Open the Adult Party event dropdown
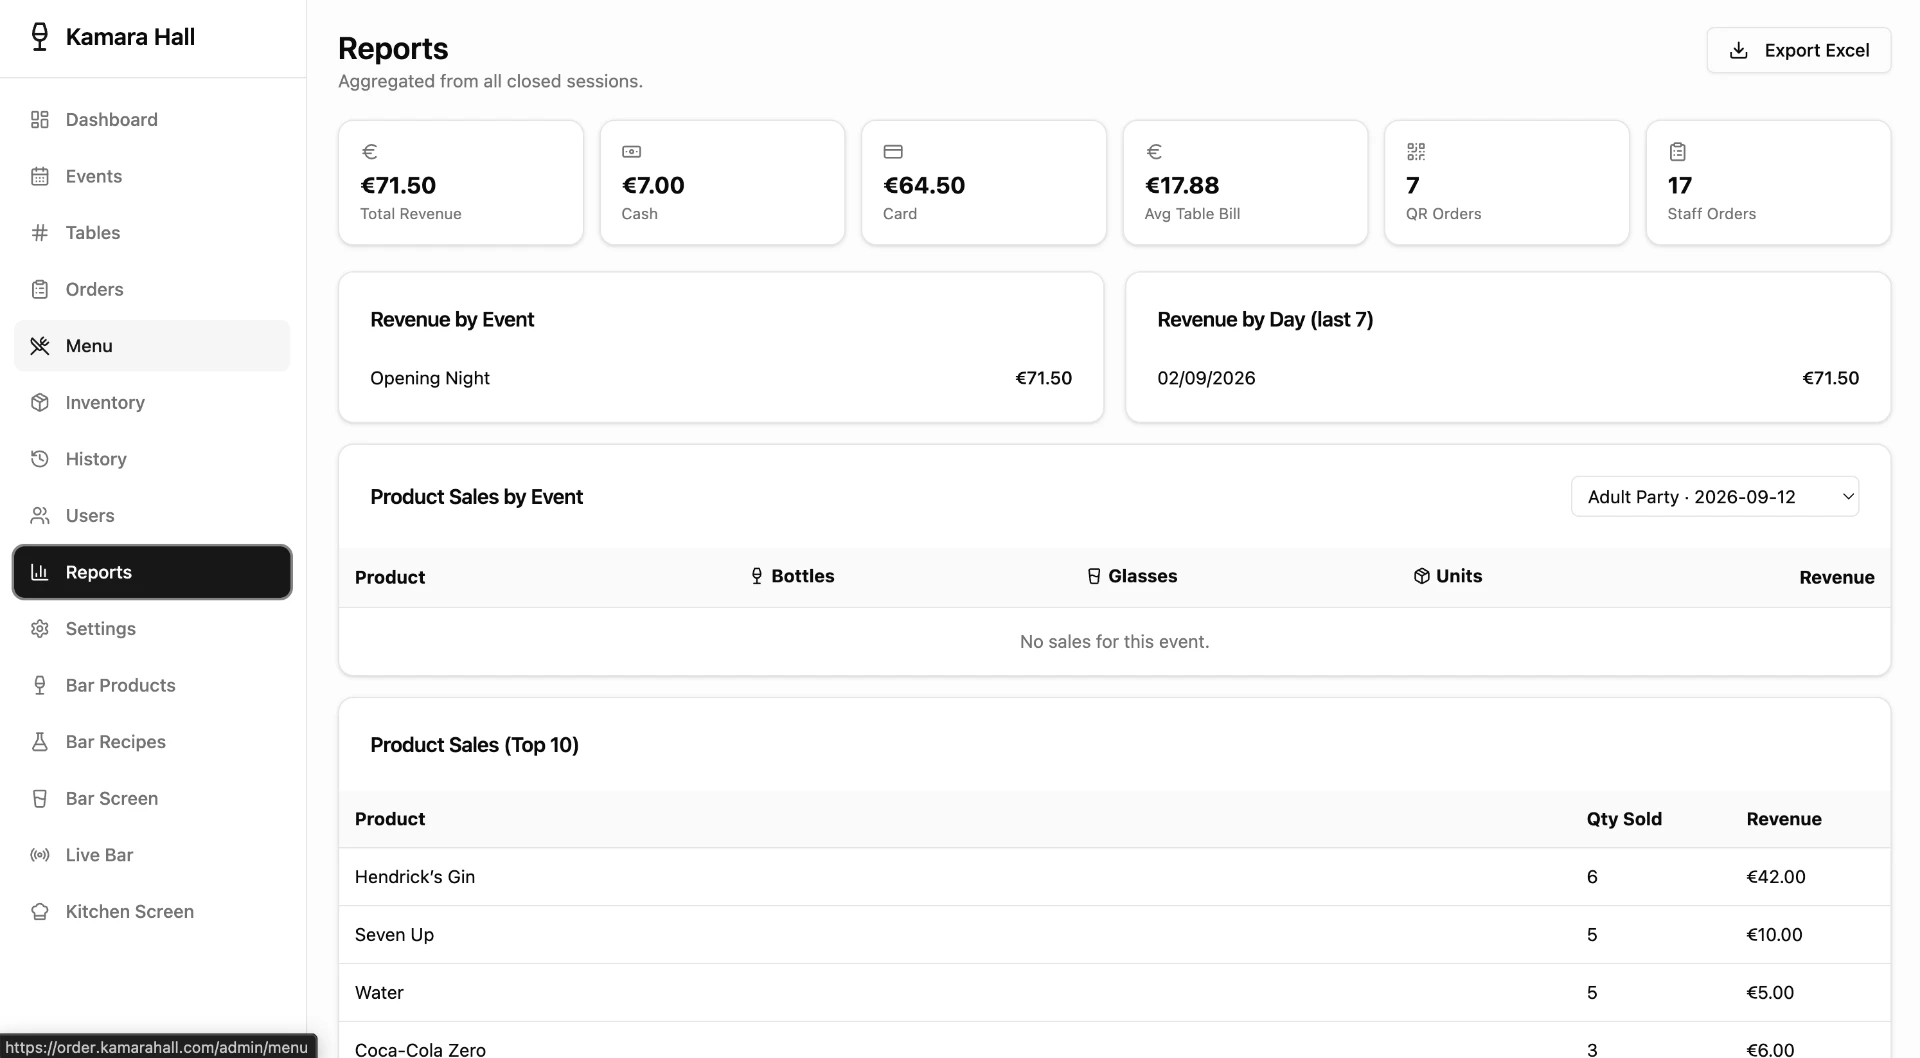The height and width of the screenshot is (1058, 1920). 1715,497
